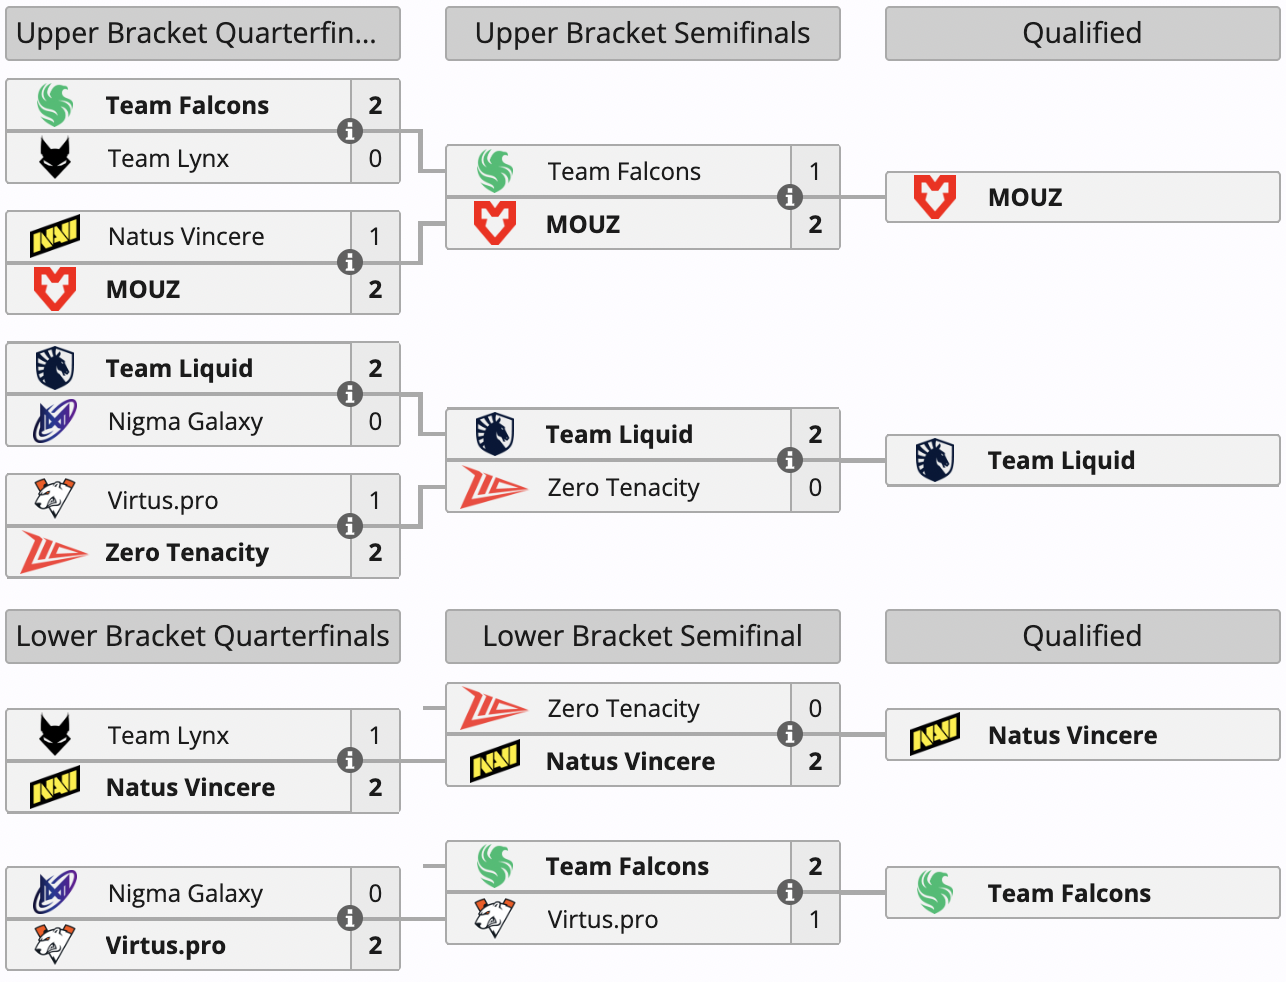The height and width of the screenshot is (982, 1286).
Task: Show info for Nigma Galaxy vs Virtus.pro lower match
Action: [x=349, y=918]
